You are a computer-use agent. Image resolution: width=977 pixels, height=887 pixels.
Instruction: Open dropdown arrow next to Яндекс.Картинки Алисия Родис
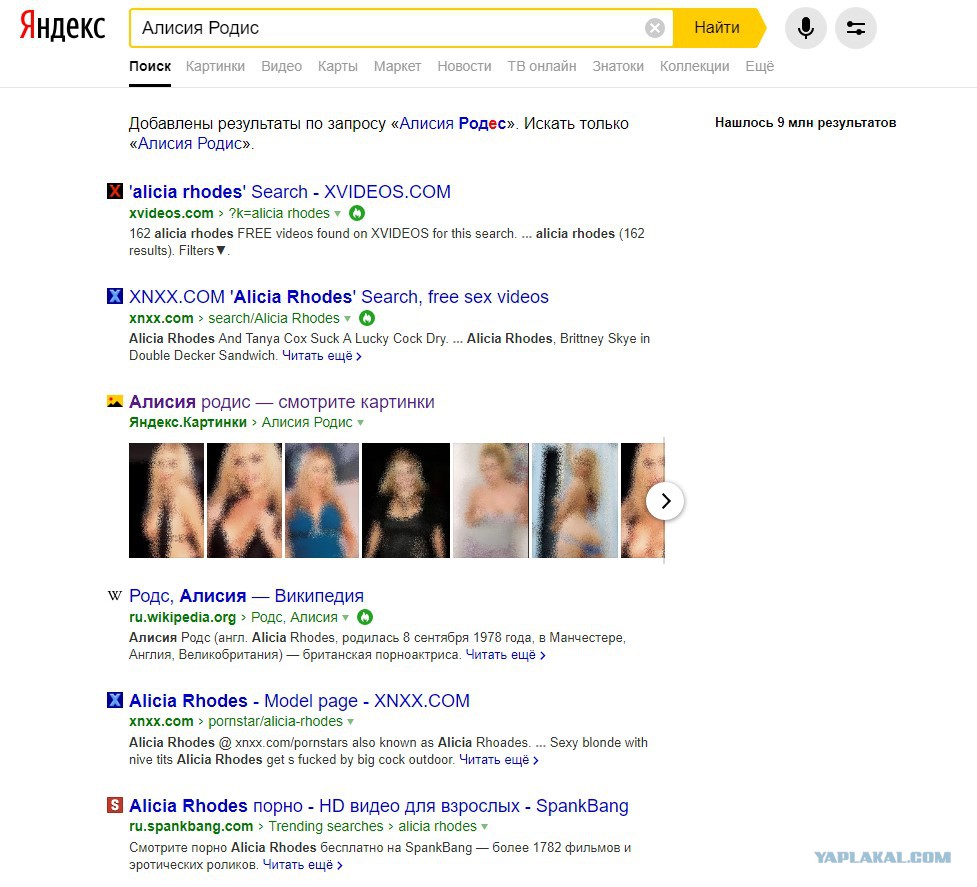tap(360, 423)
